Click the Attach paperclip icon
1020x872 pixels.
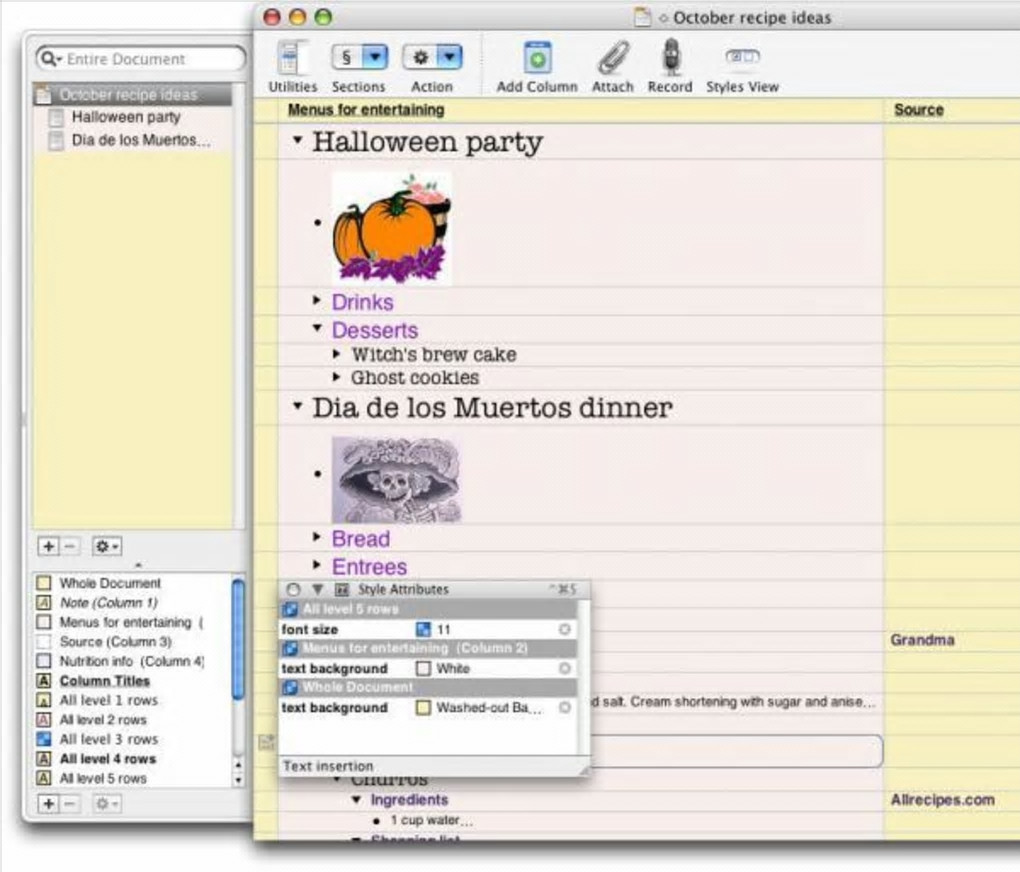(613, 58)
